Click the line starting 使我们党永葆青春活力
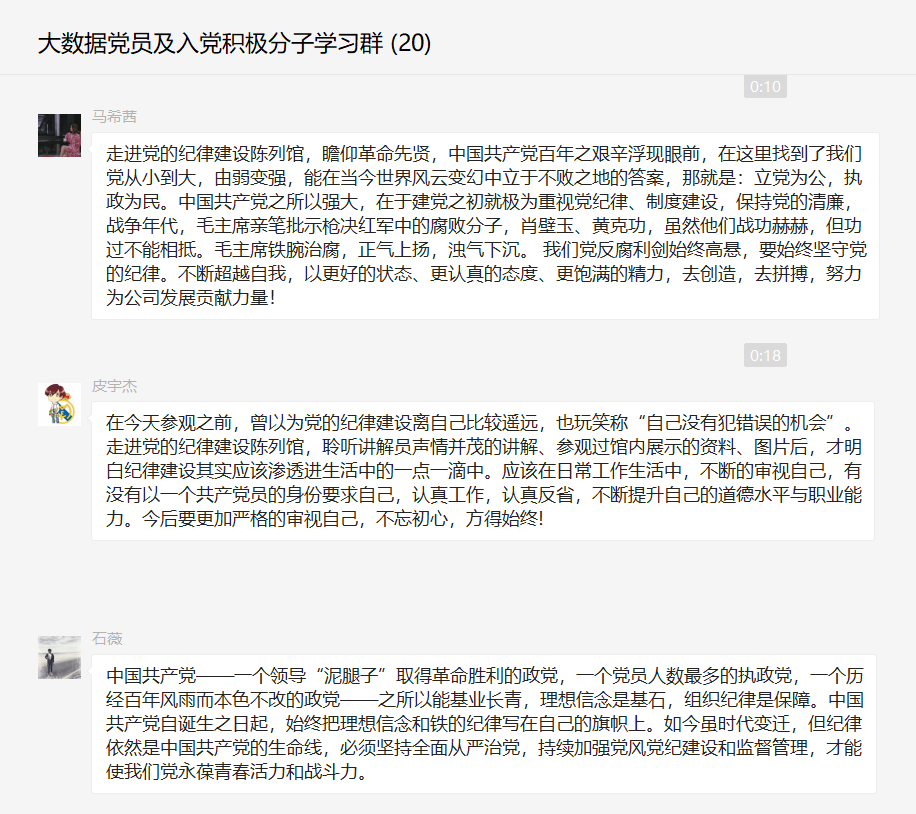Viewport: 916px width, 814px height. click(237, 771)
